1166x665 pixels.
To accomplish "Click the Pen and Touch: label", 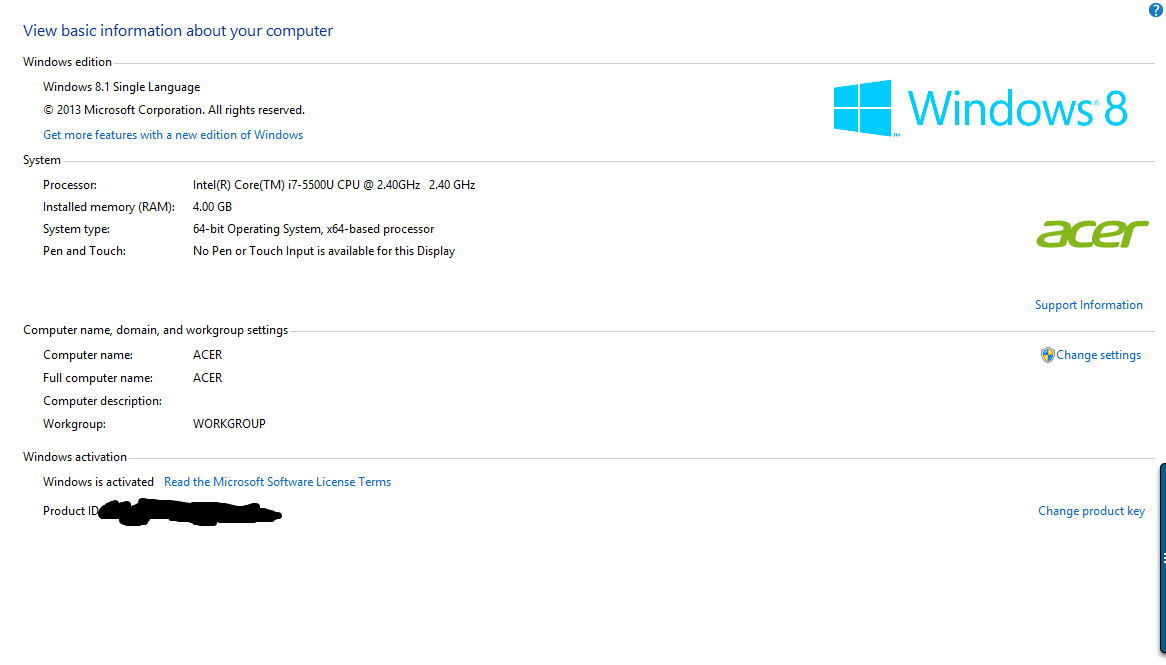I will pyautogui.click(x=84, y=251).
